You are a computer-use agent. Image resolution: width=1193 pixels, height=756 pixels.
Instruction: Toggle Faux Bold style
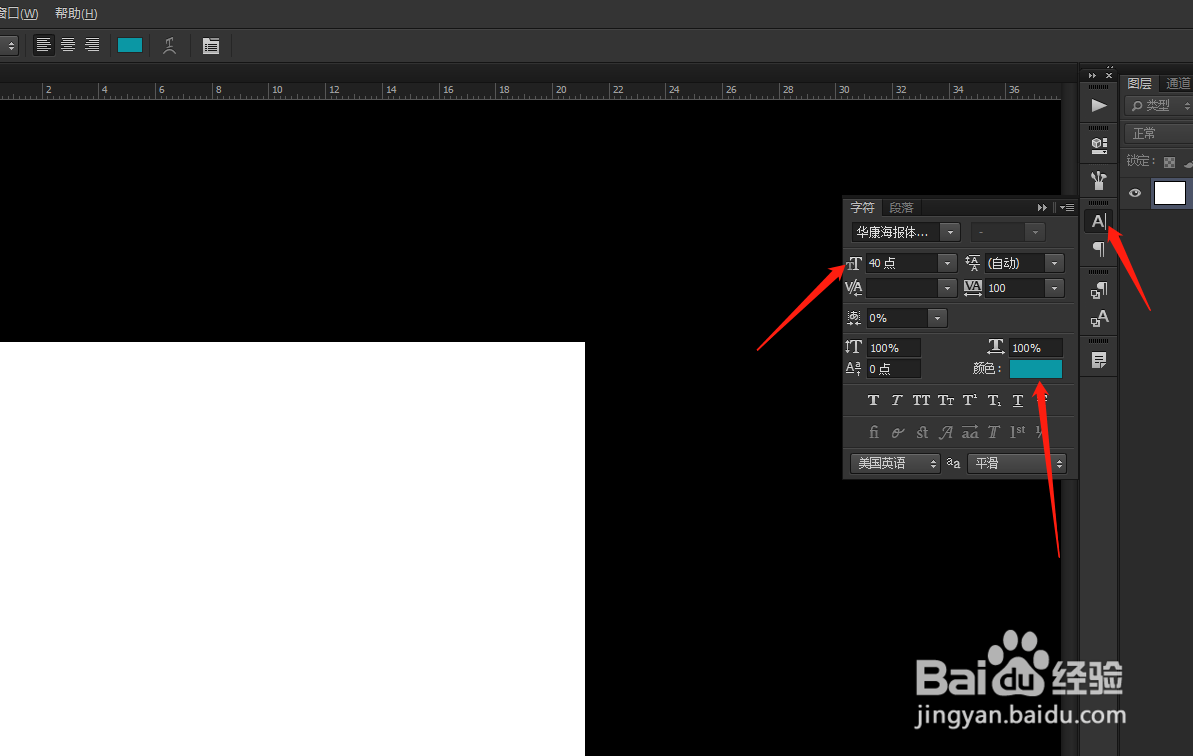point(873,400)
